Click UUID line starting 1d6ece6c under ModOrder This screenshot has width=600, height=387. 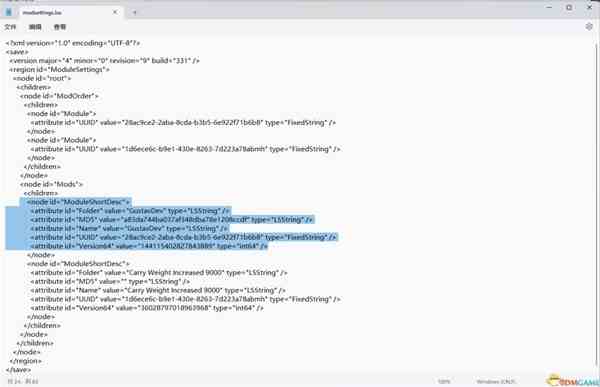point(185,149)
